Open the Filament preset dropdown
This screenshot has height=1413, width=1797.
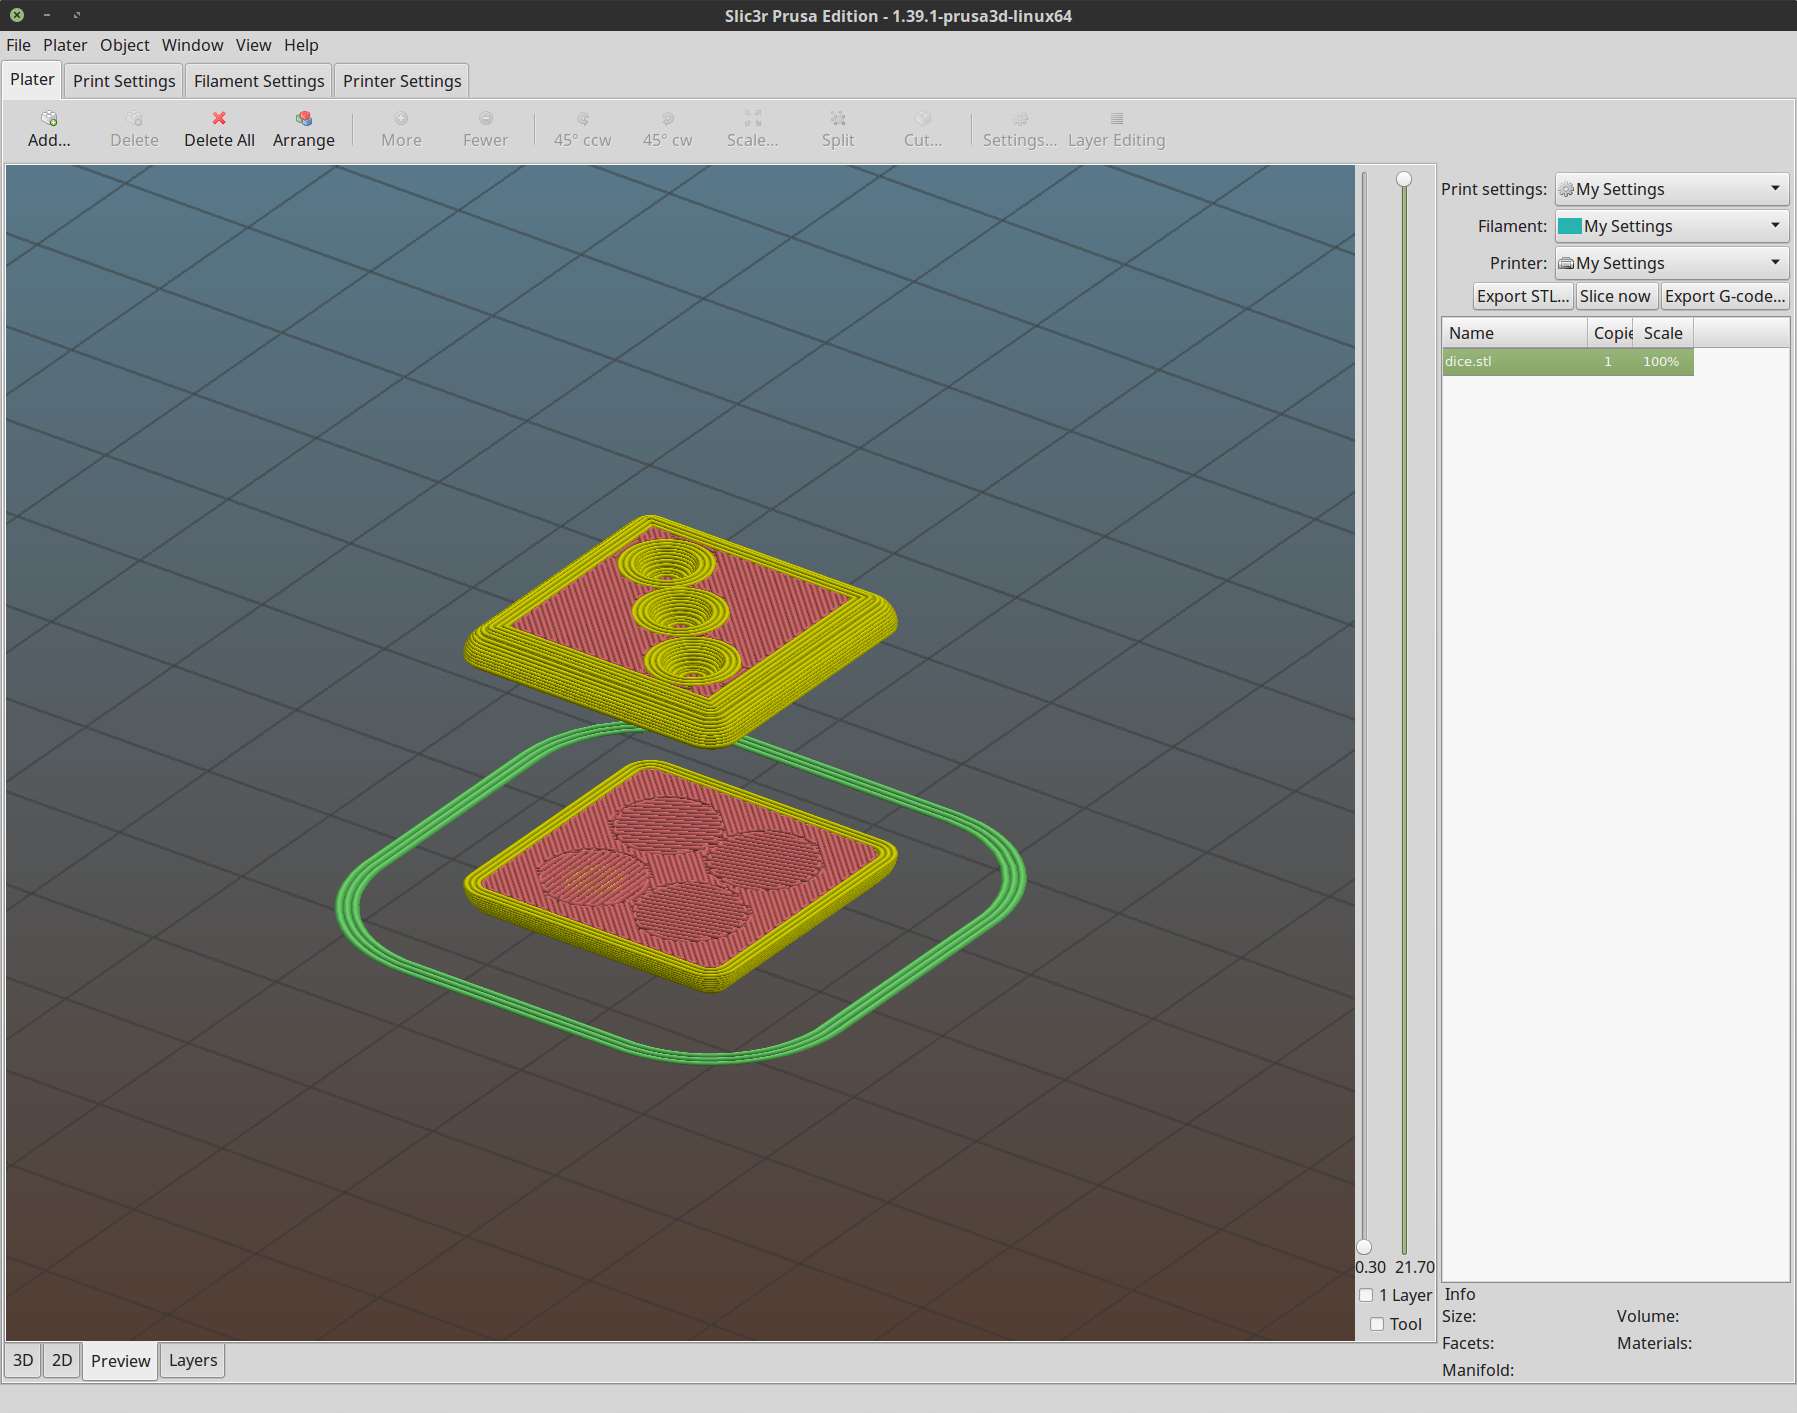pyautogui.click(x=1671, y=226)
